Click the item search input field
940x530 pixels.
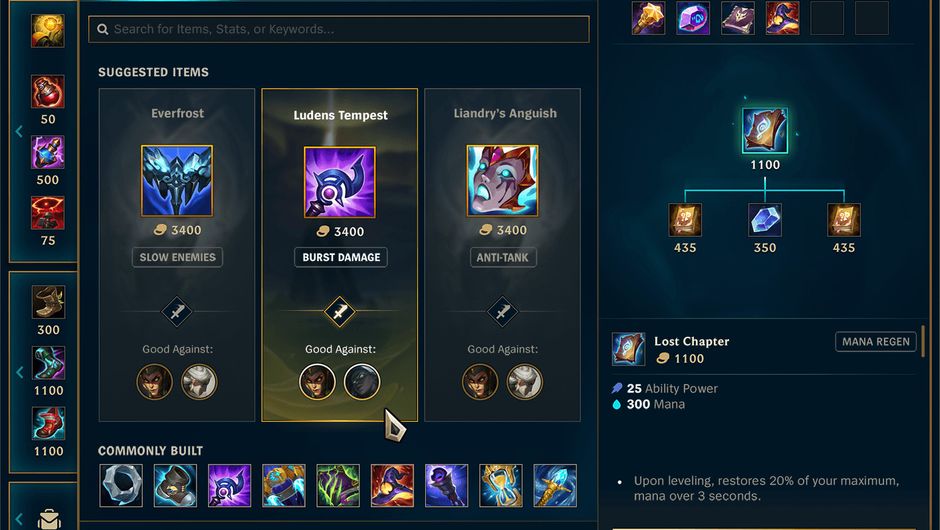(x=339, y=29)
